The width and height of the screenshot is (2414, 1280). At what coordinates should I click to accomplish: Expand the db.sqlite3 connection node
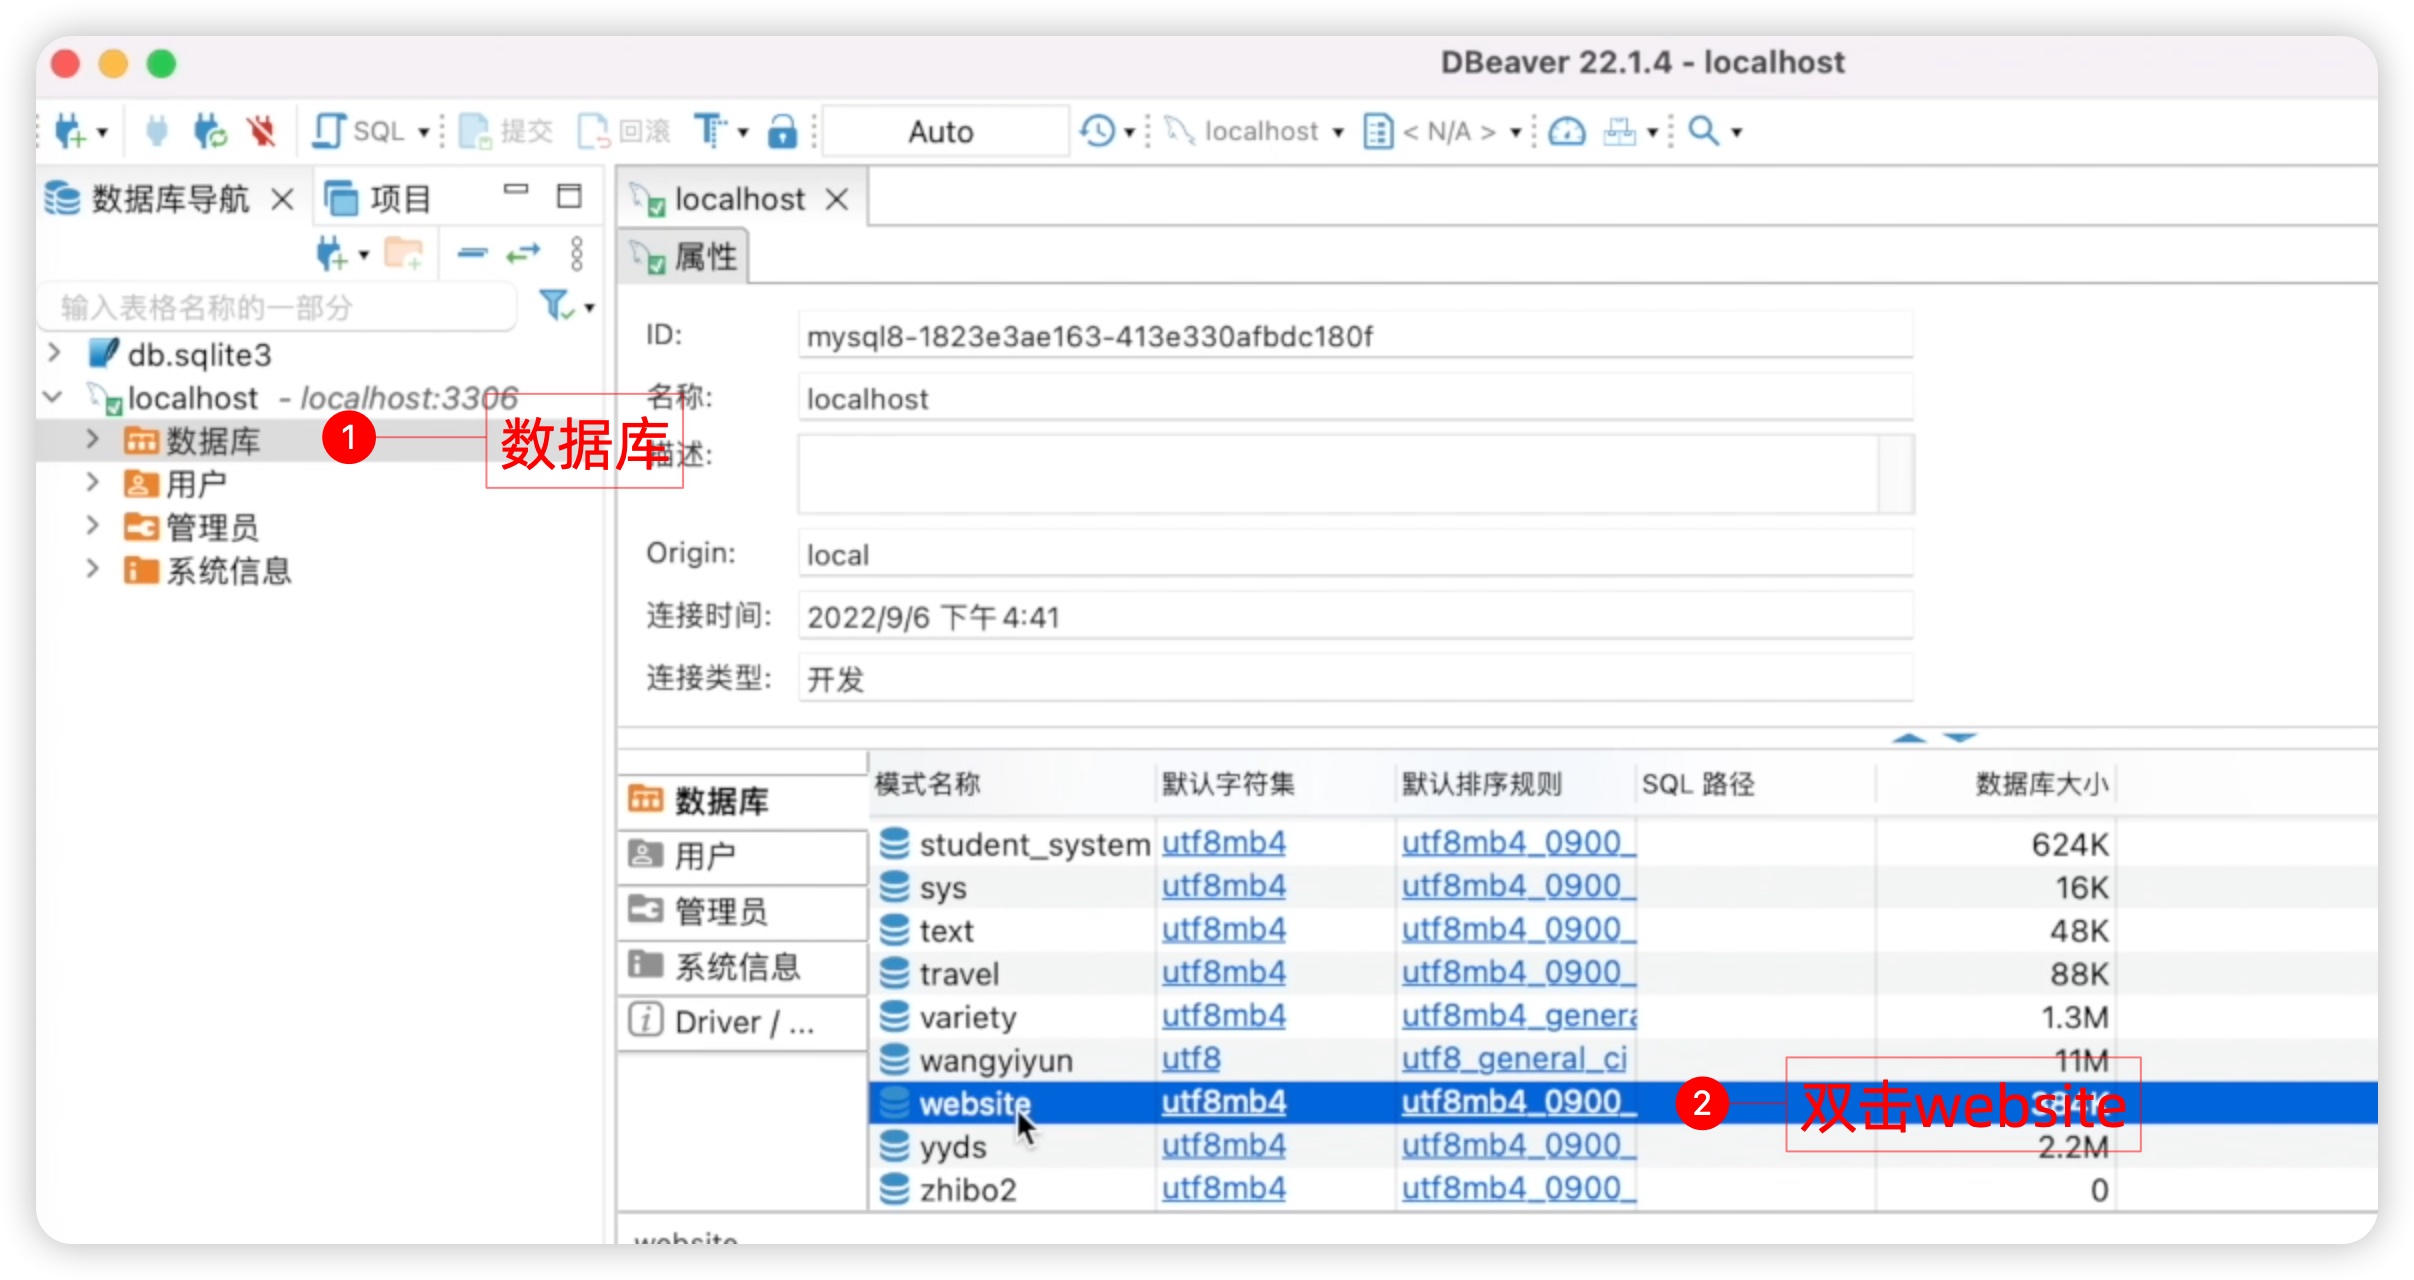tap(55, 353)
